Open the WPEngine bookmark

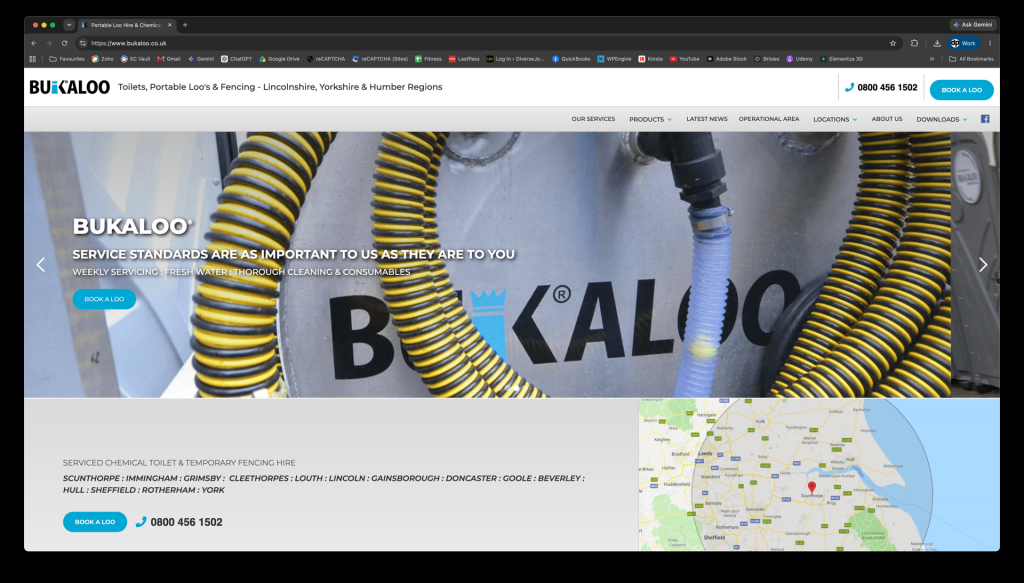pos(614,59)
